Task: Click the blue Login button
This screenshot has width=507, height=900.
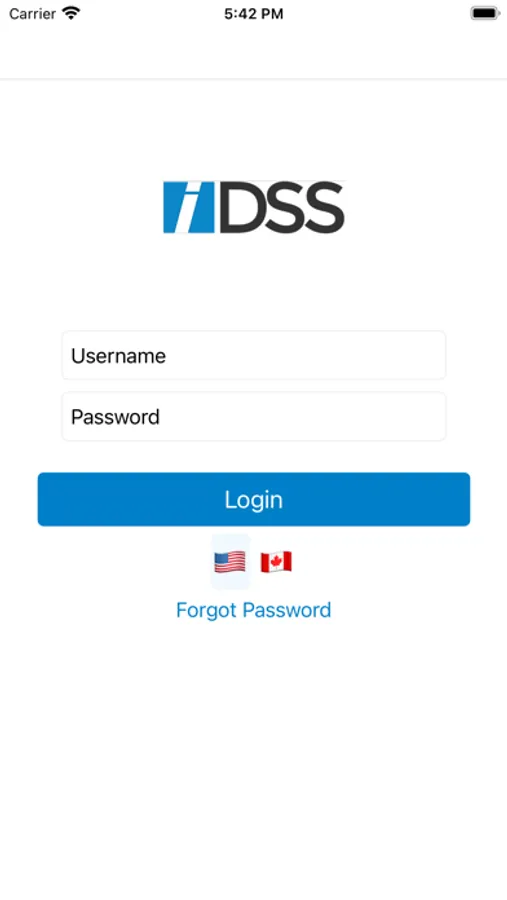Action: coord(254,499)
